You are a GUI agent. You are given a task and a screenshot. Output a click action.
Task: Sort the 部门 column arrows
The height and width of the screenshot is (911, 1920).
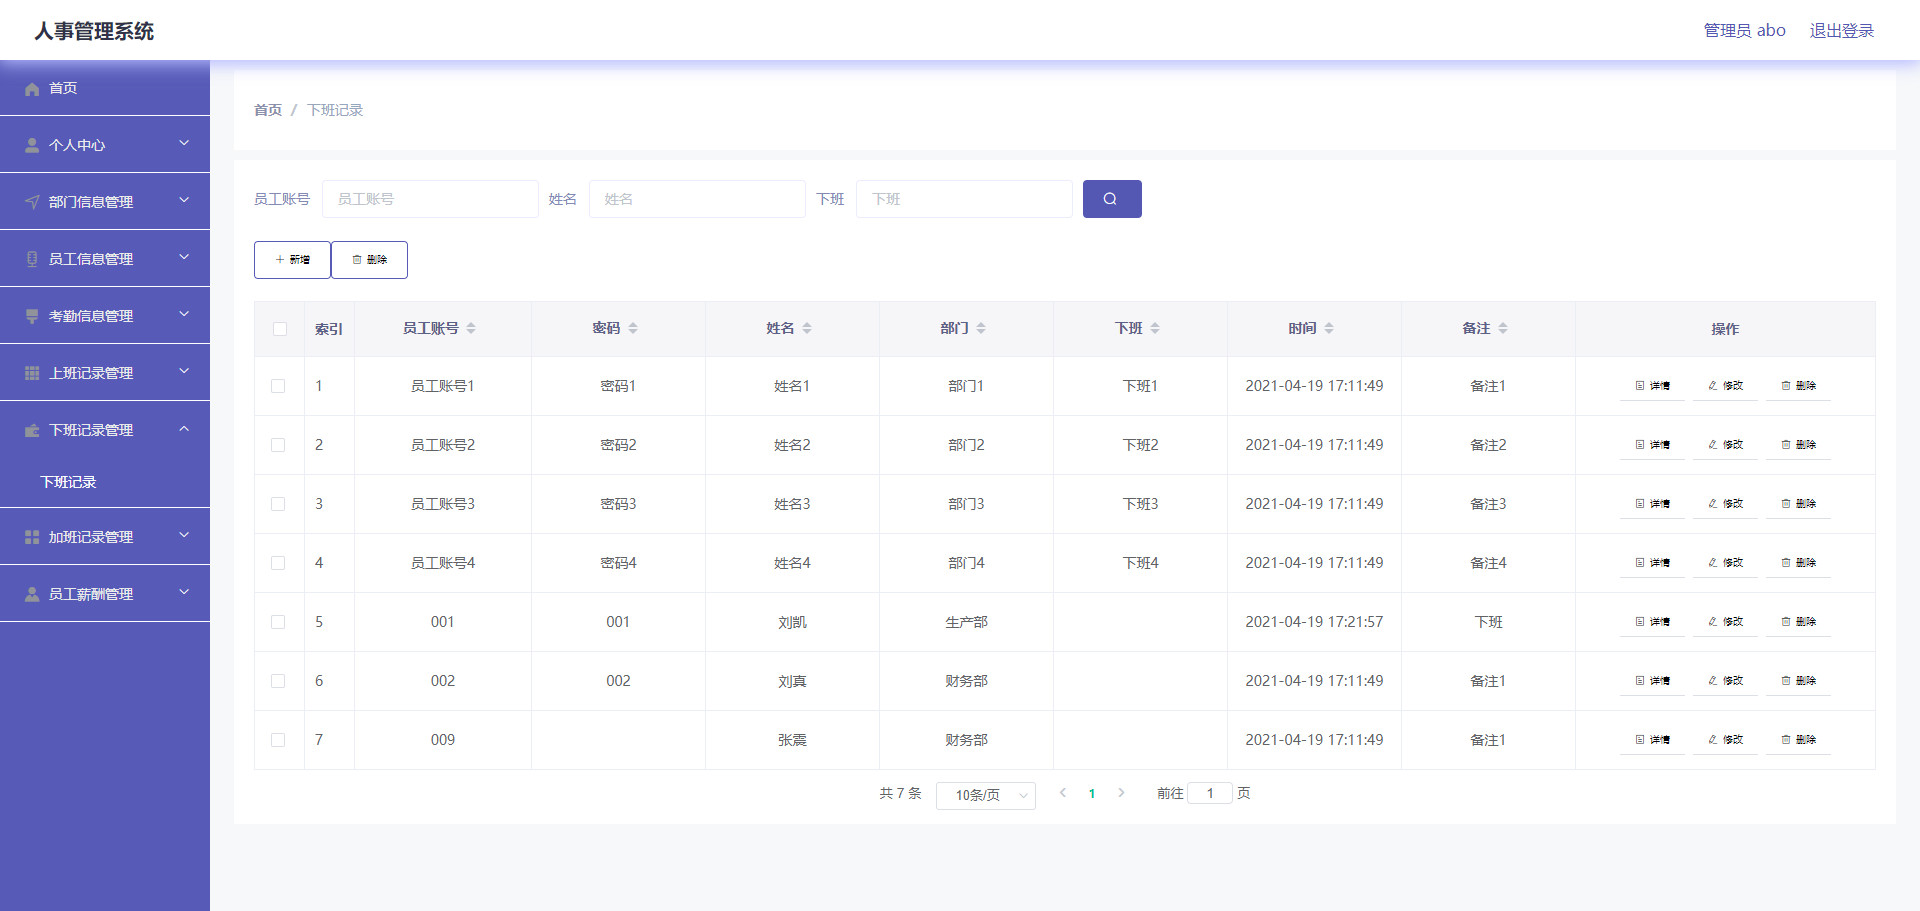[981, 328]
